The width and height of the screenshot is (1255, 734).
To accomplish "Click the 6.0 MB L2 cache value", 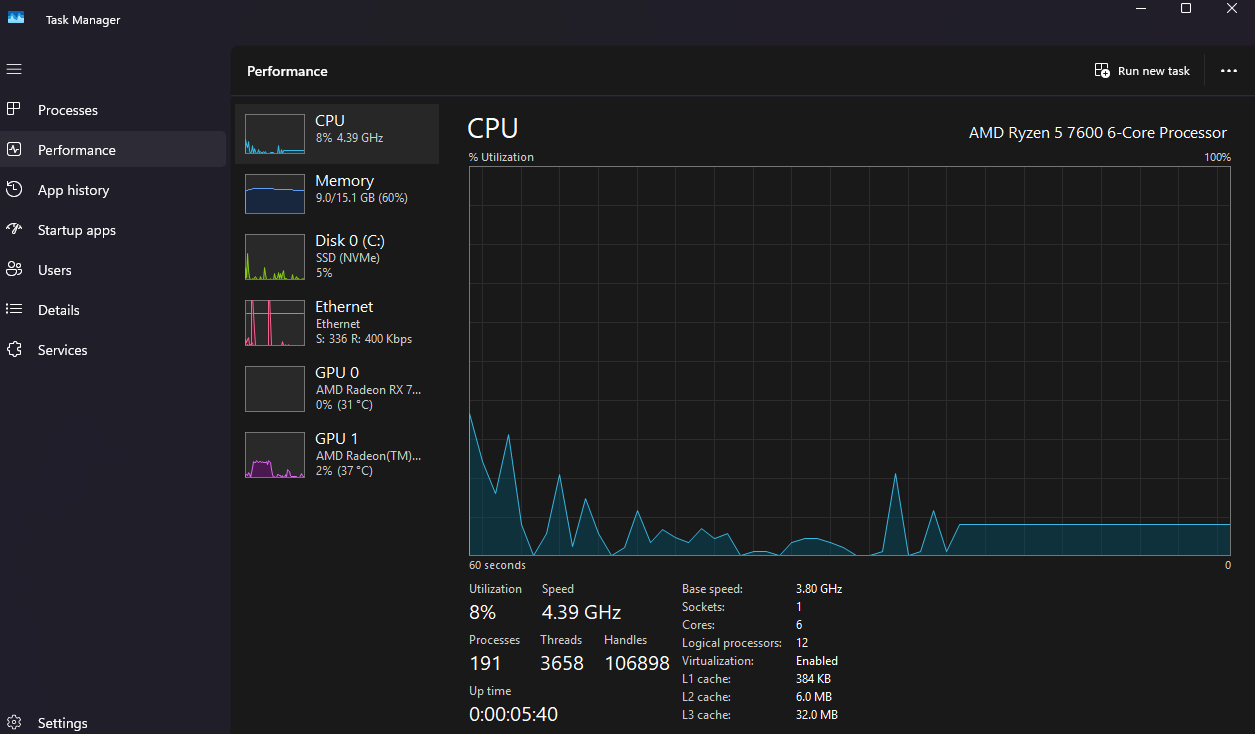I will point(814,697).
